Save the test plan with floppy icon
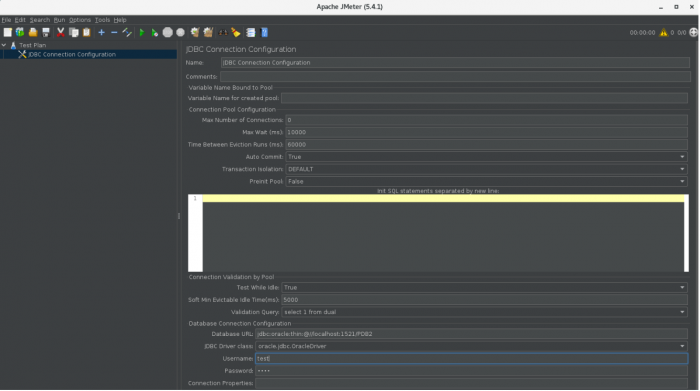The width and height of the screenshot is (700, 391). click(x=46, y=33)
